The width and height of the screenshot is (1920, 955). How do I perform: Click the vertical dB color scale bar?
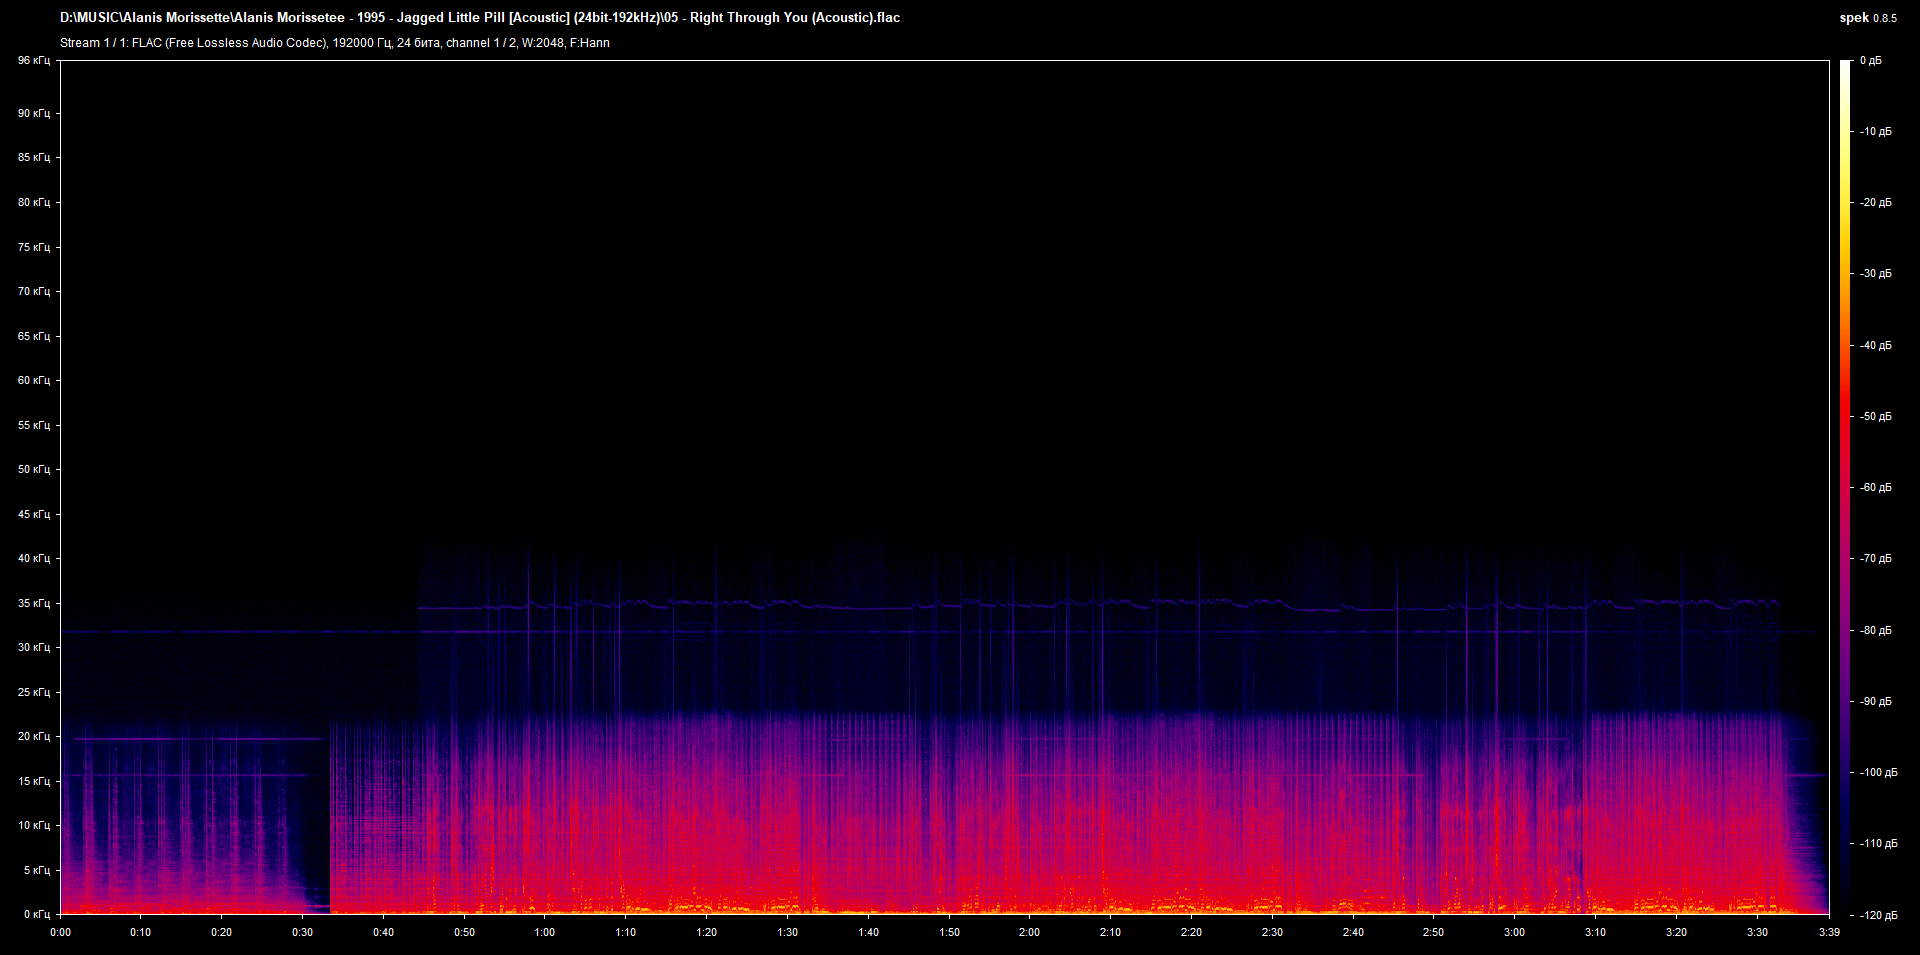(x=1845, y=487)
